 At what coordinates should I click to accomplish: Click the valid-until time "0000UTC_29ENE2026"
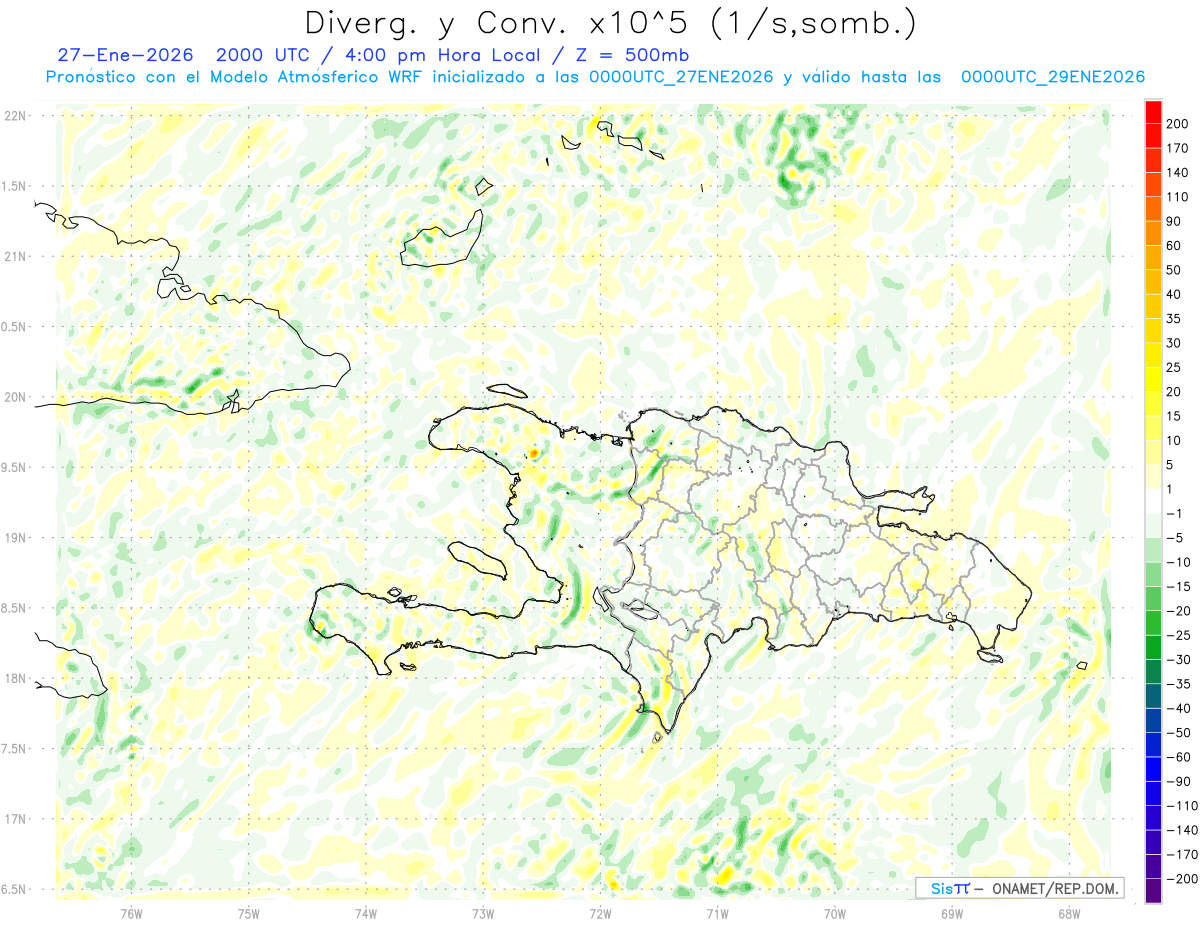[1053, 77]
